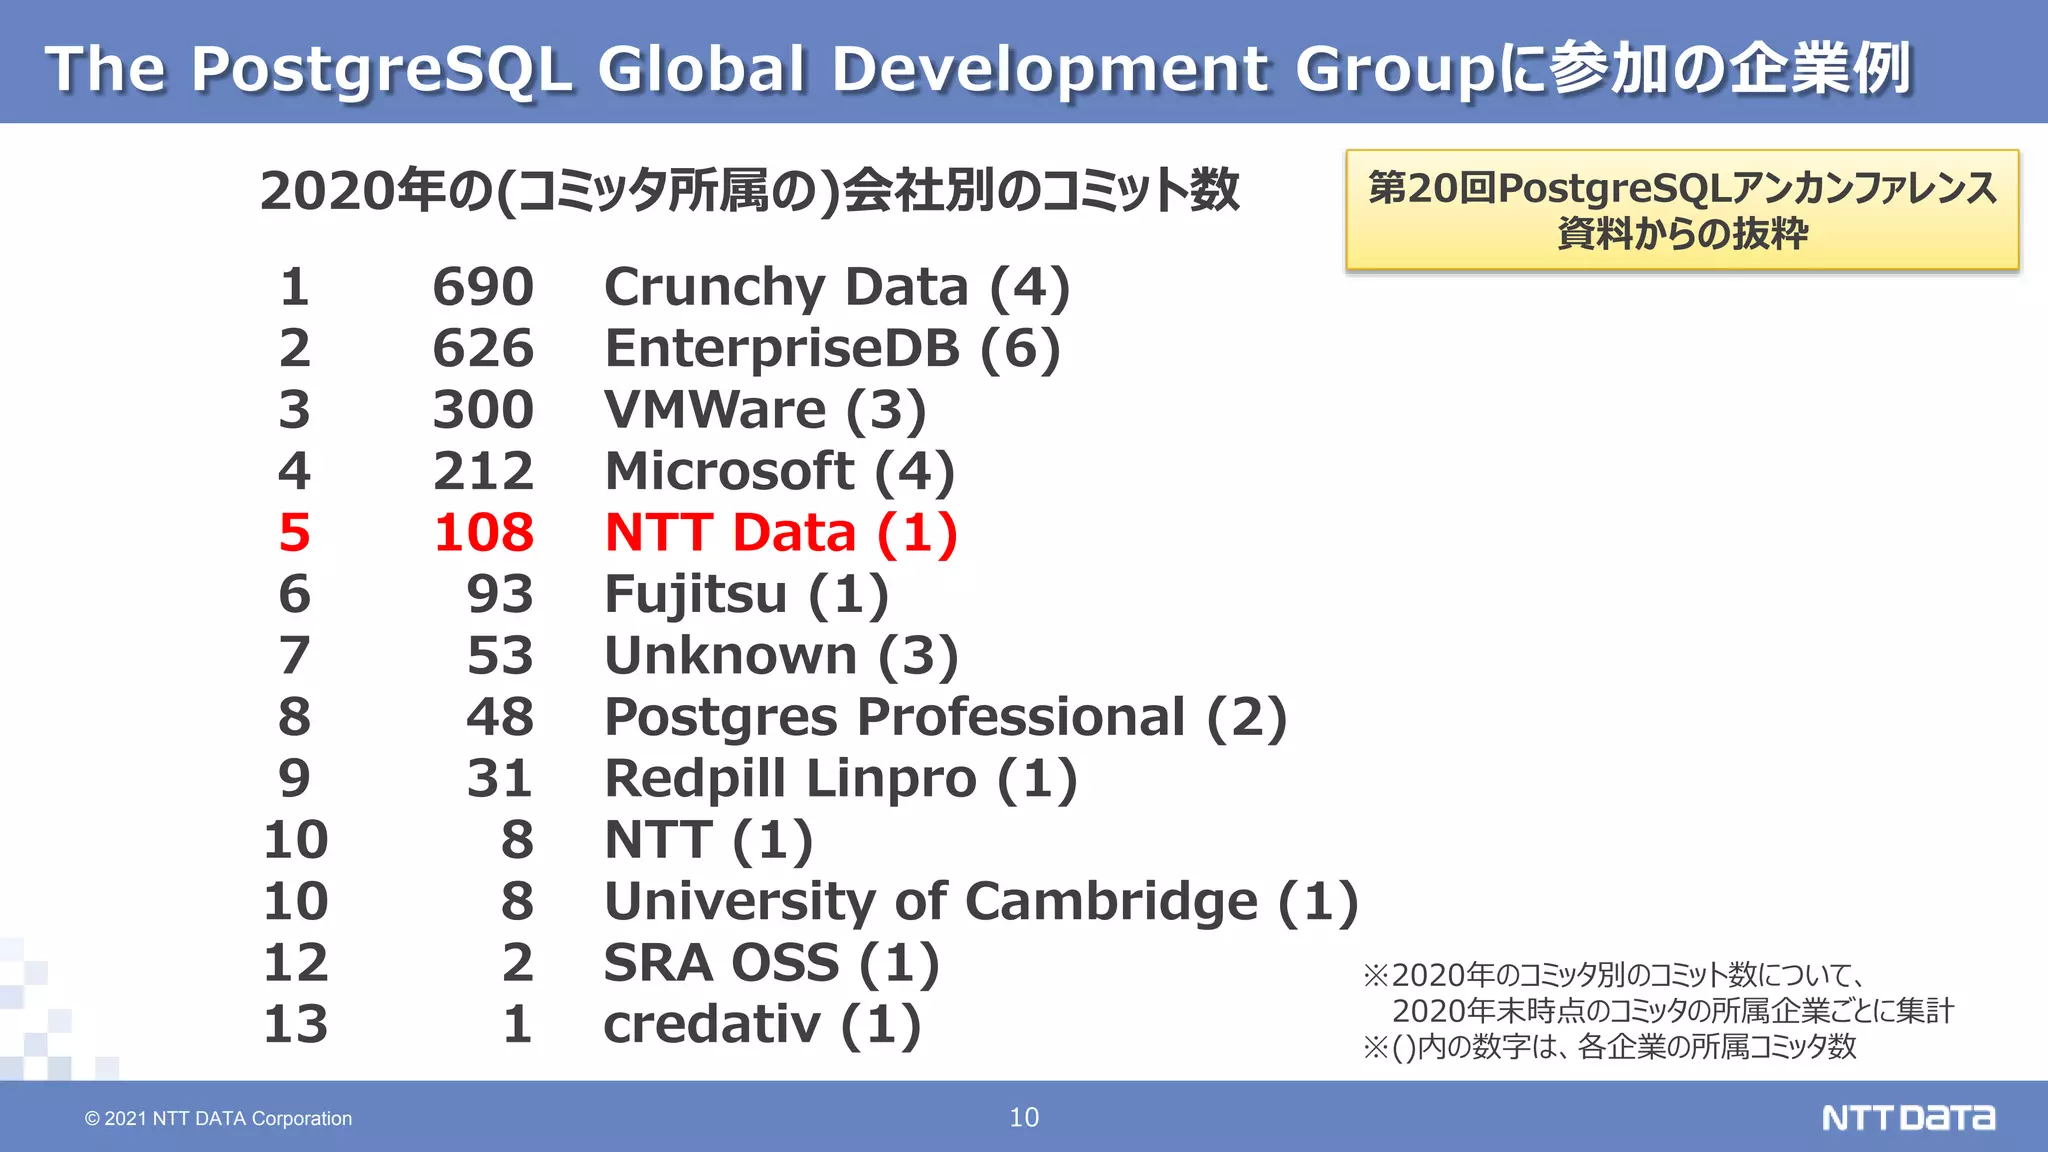Select 'EnterpriseDB (6)' row text
Viewport: 2048px width, 1152px height.
(832, 349)
